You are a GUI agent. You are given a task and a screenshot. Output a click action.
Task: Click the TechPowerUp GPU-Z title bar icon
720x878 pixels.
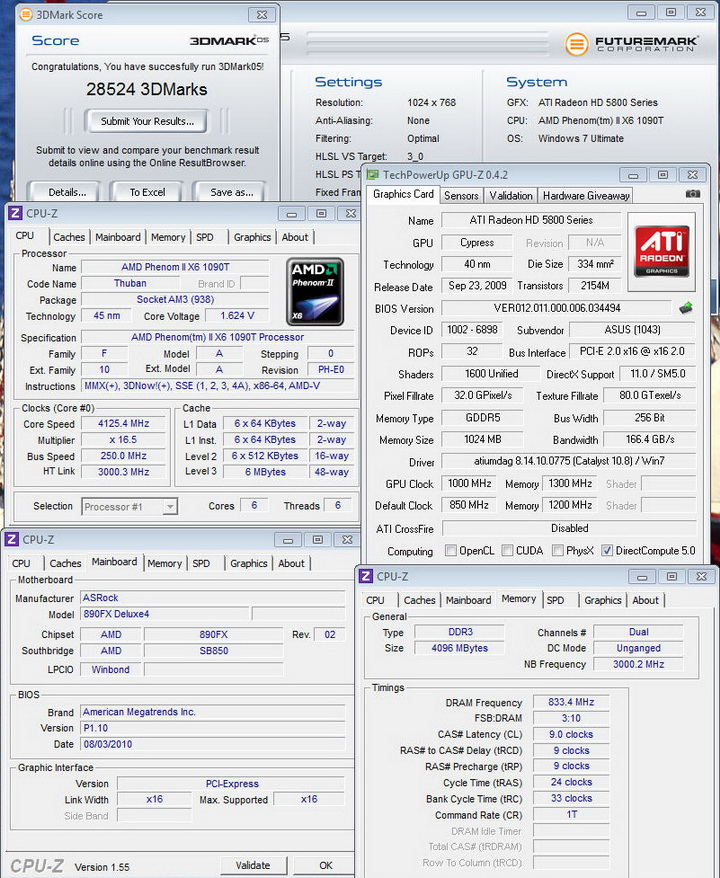(373, 175)
